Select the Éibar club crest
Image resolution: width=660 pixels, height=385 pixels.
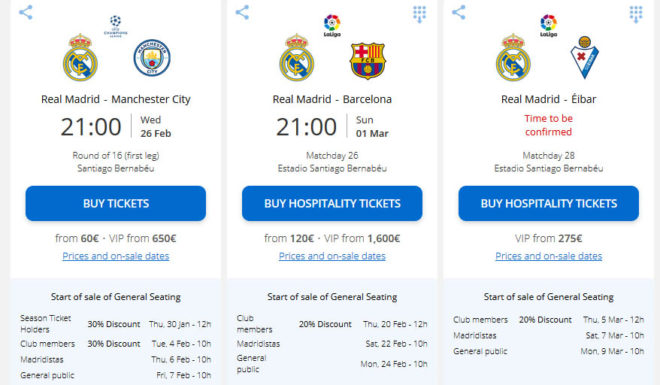click(585, 58)
